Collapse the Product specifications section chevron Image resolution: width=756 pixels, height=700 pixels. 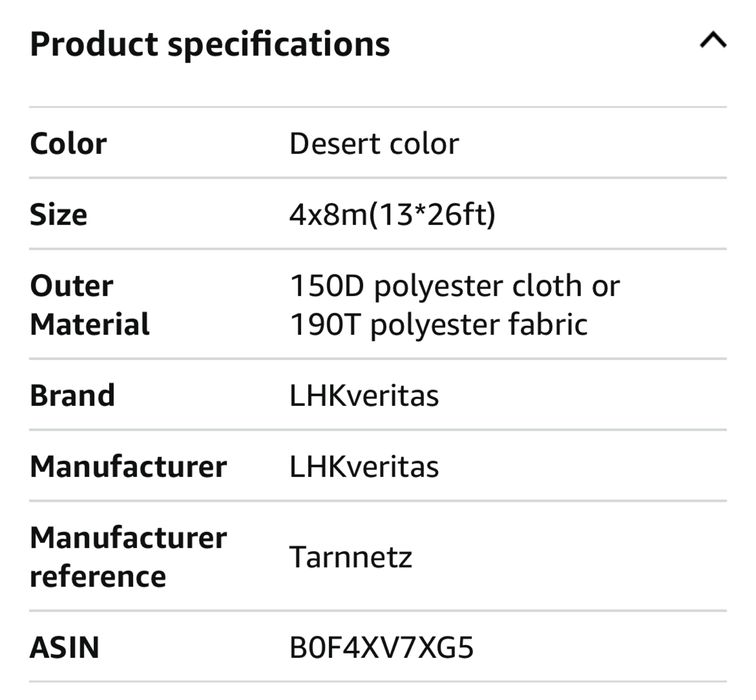(712, 42)
